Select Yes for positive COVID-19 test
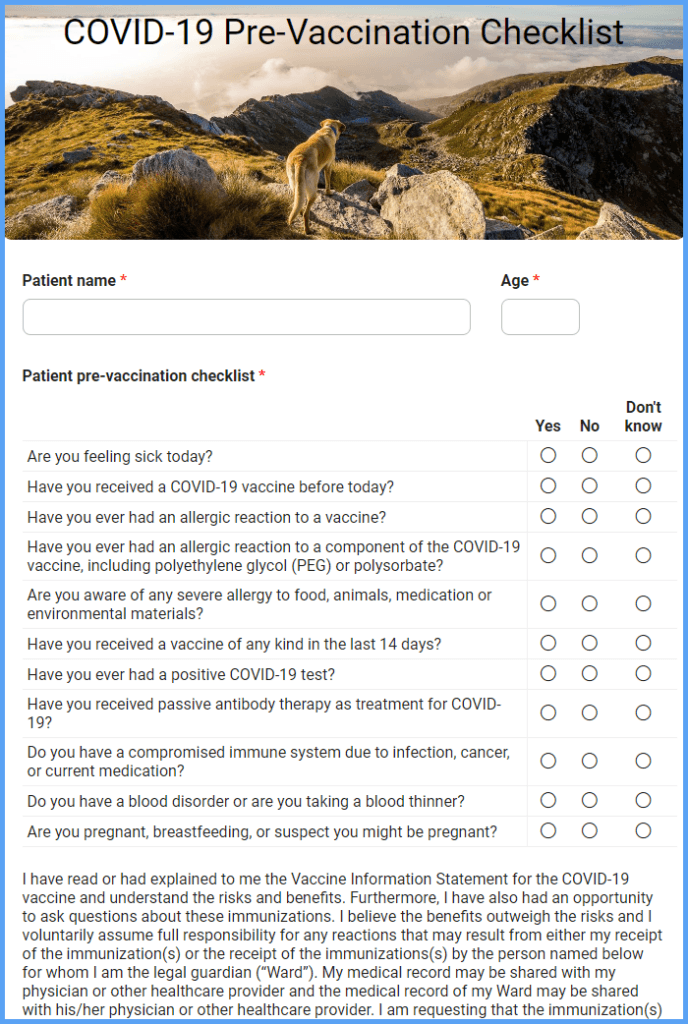Image resolution: width=688 pixels, height=1024 pixels. (x=548, y=673)
